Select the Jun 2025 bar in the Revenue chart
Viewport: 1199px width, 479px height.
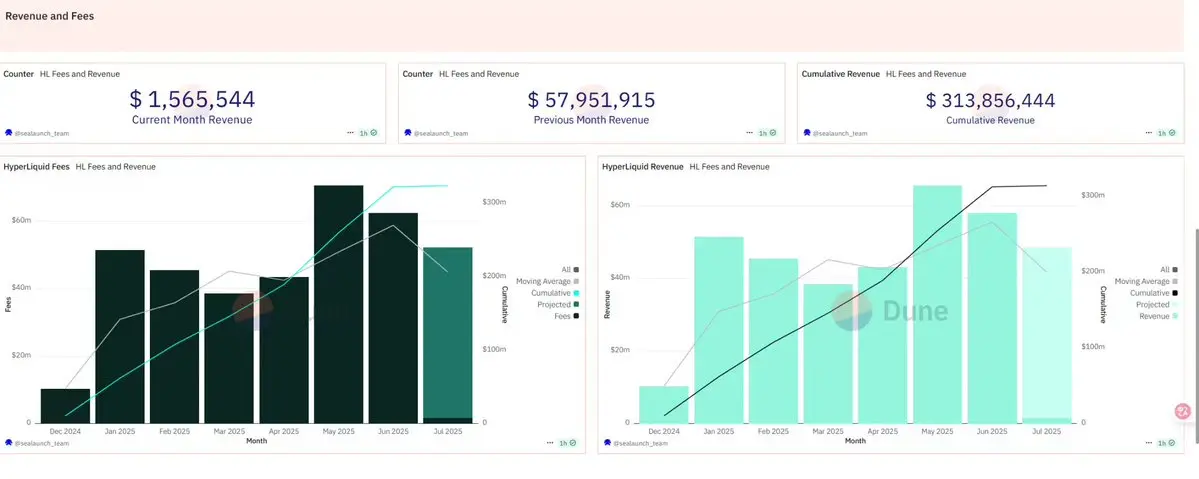click(x=993, y=318)
